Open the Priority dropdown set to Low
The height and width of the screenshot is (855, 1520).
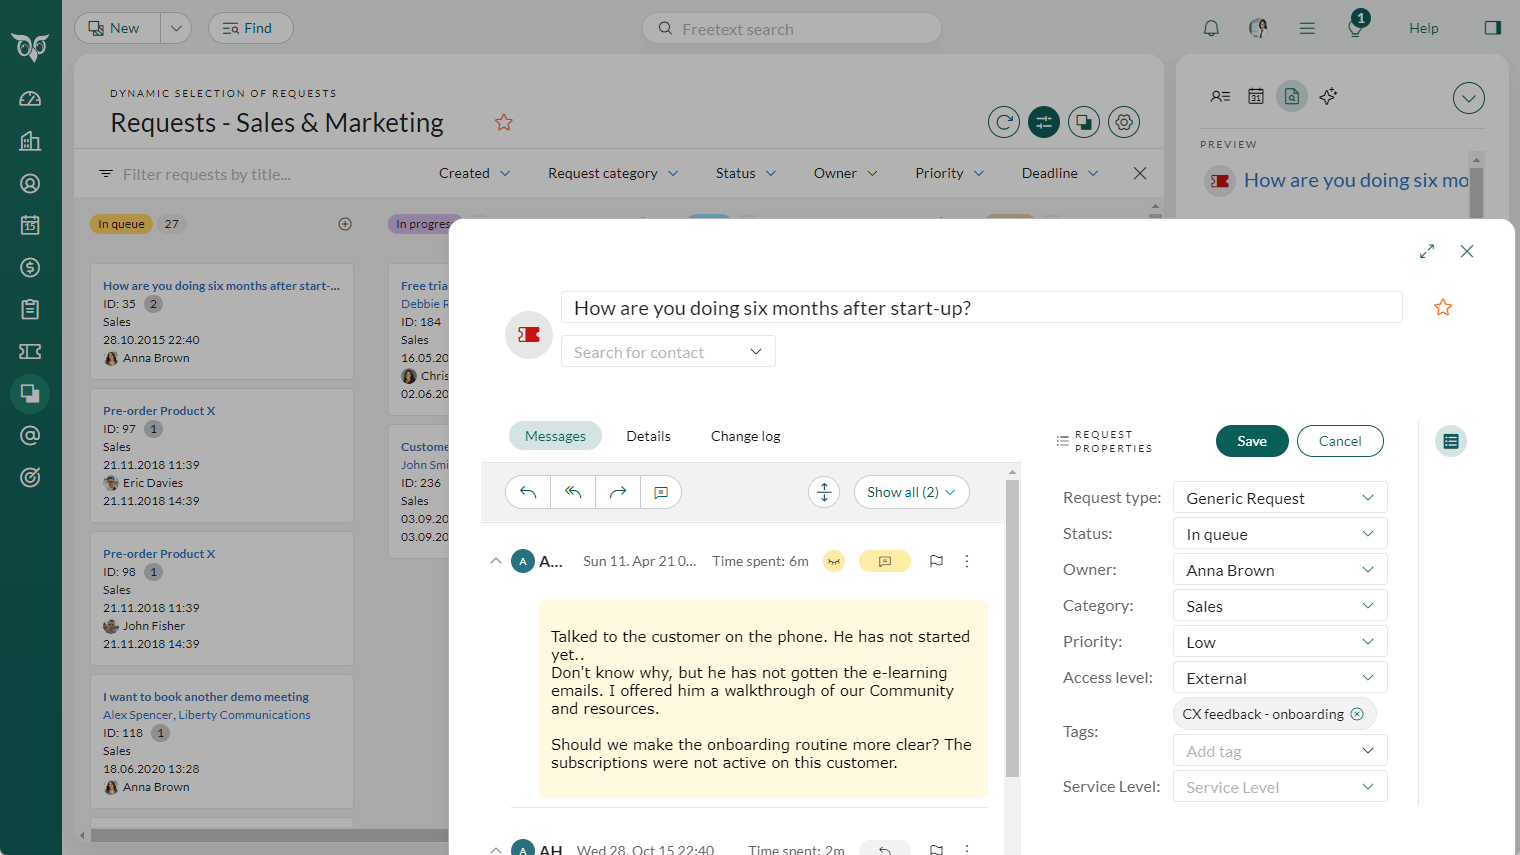pos(1279,641)
